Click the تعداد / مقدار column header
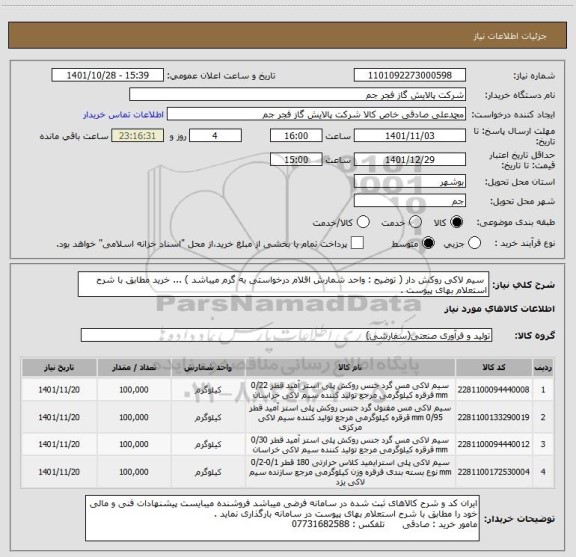The height and width of the screenshot is (557, 576). 134,367
